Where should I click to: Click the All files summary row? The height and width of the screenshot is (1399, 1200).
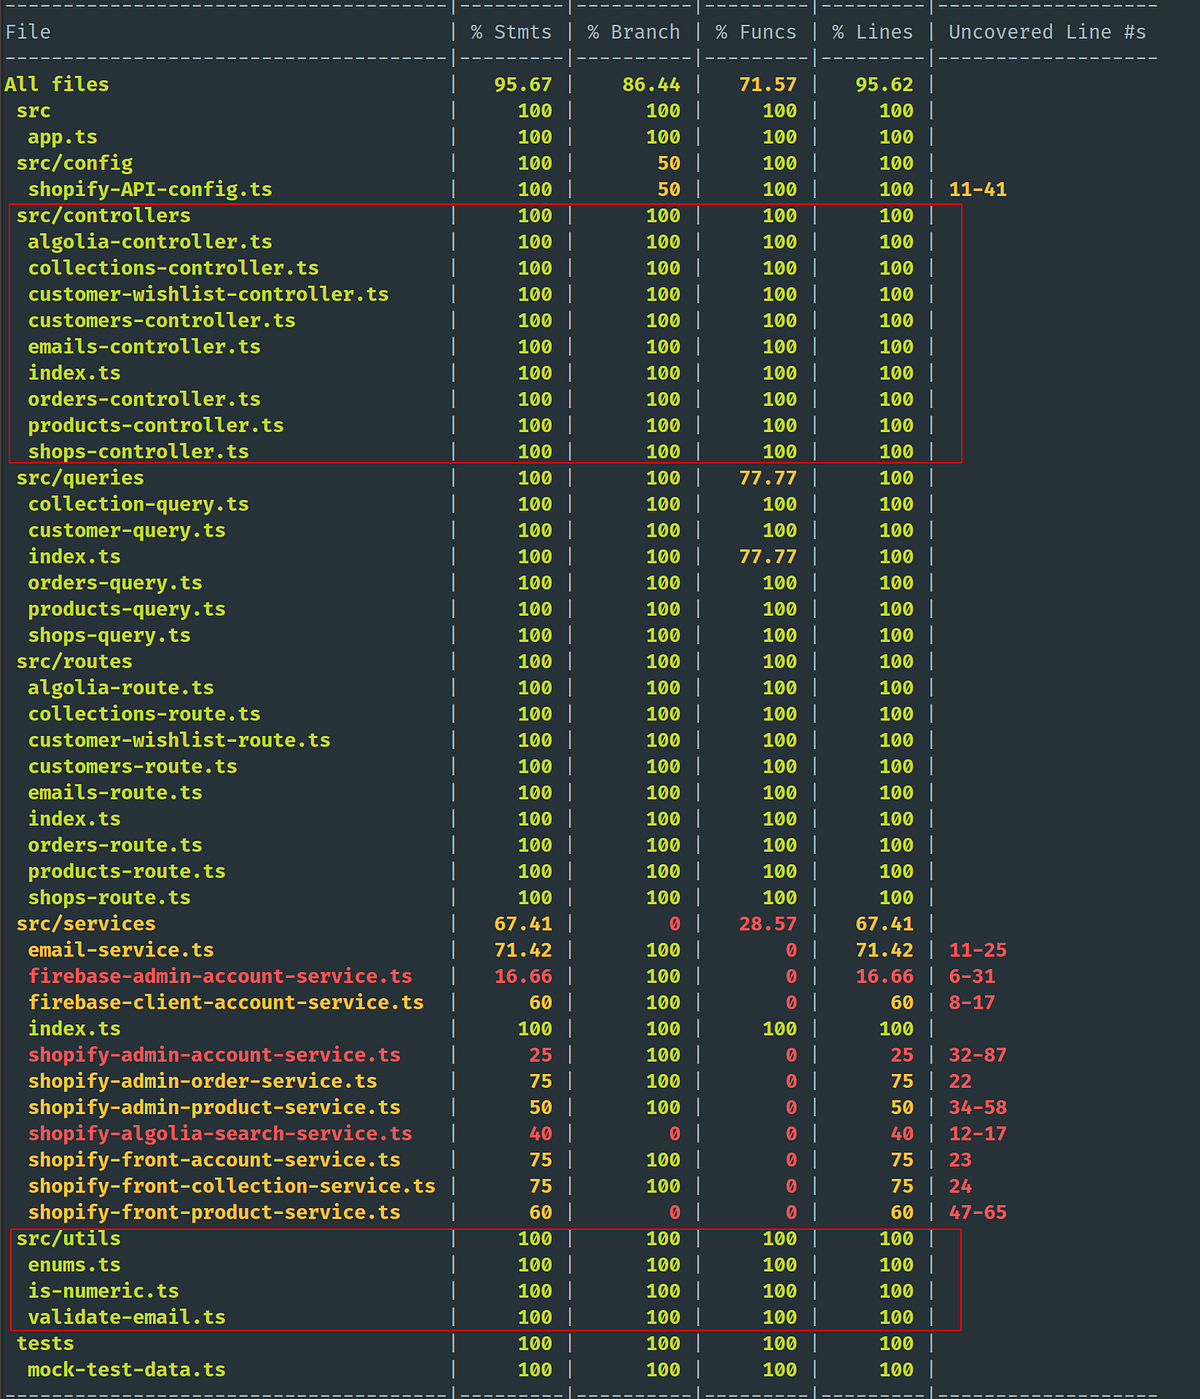tap(55, 84)
